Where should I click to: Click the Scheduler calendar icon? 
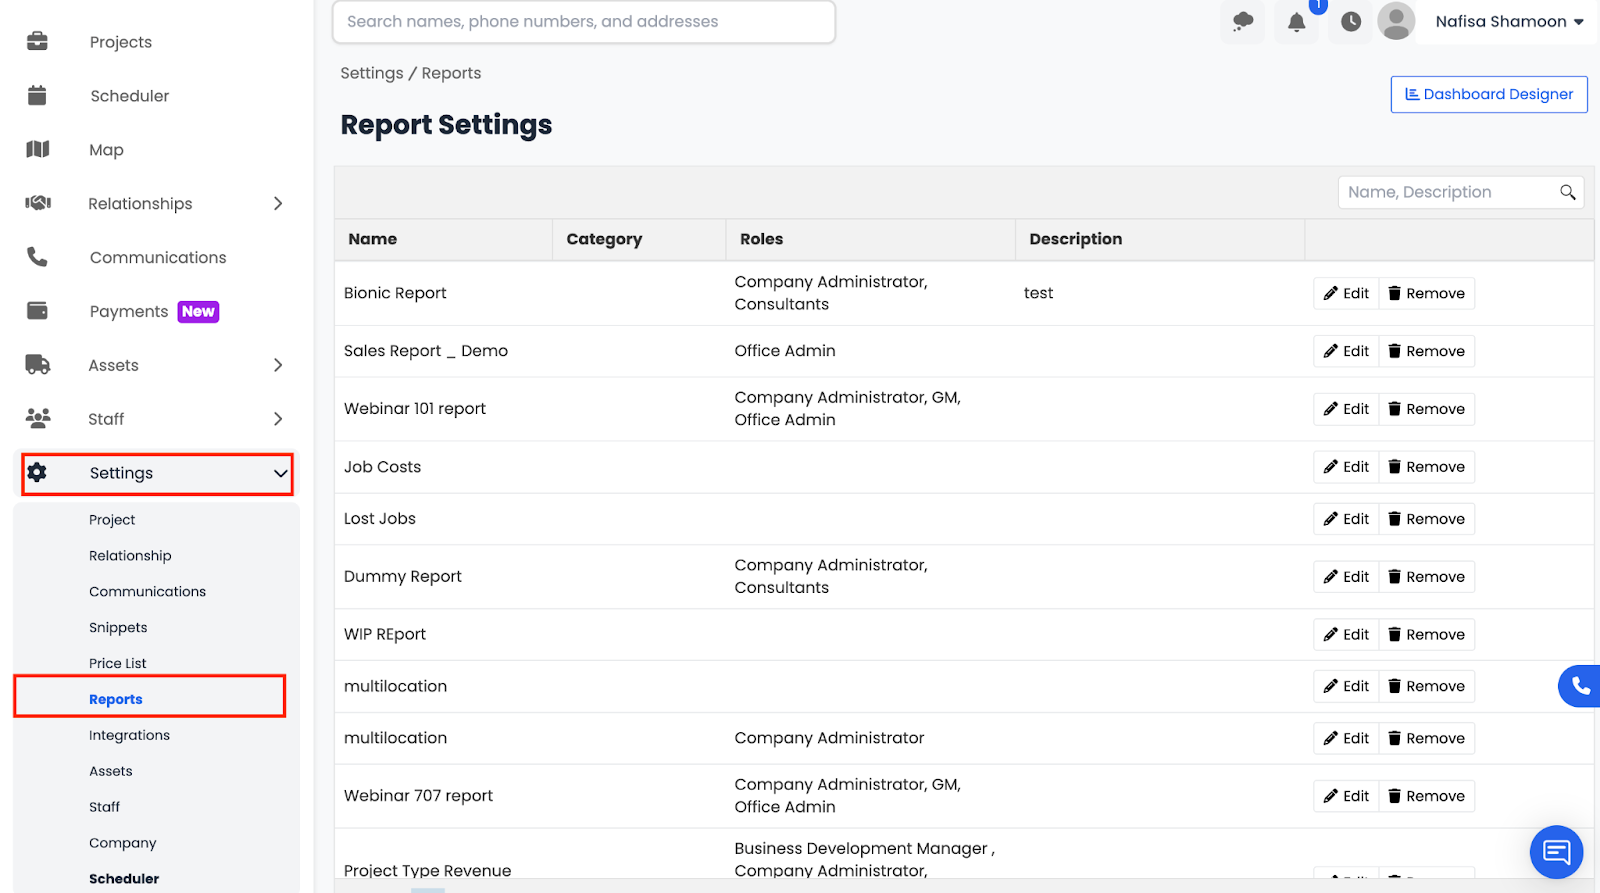pyautogui.click(x=38, y=95)
